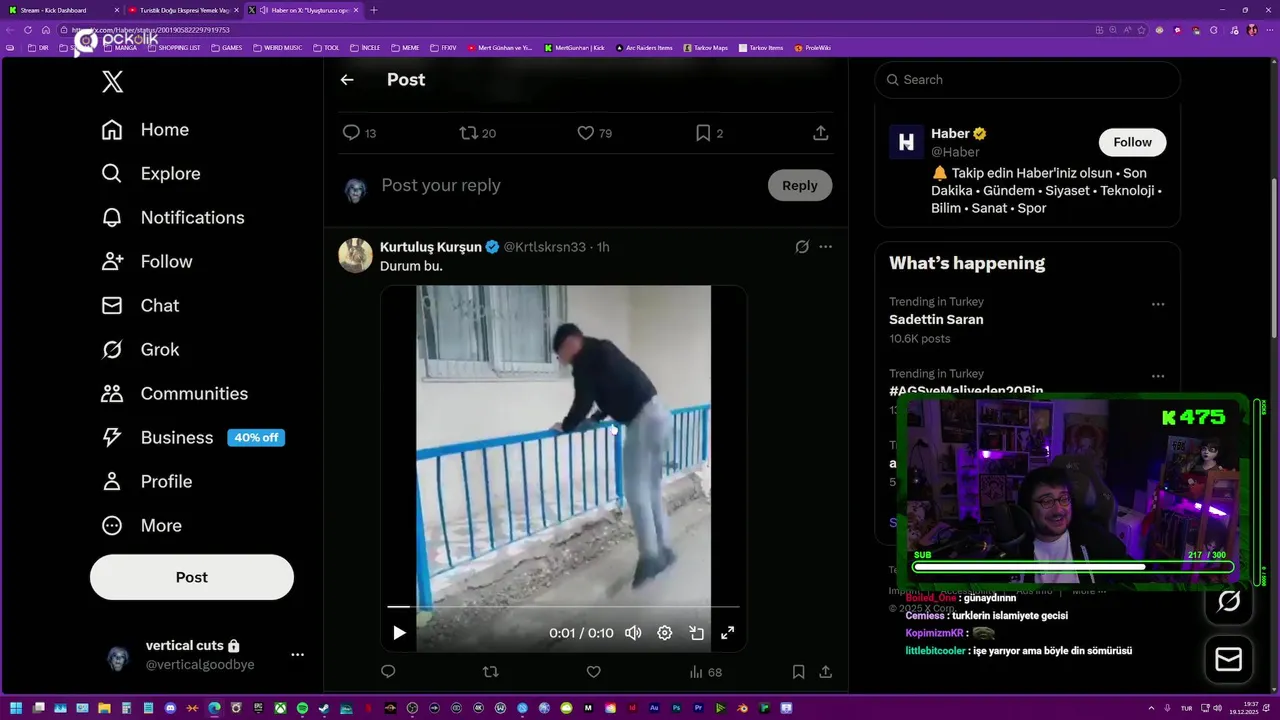Open Kurtuluş Kurşun's profile via the display name
This screenshot has width=1280, height=720.
pyautogui.click(x=431, y=247)
